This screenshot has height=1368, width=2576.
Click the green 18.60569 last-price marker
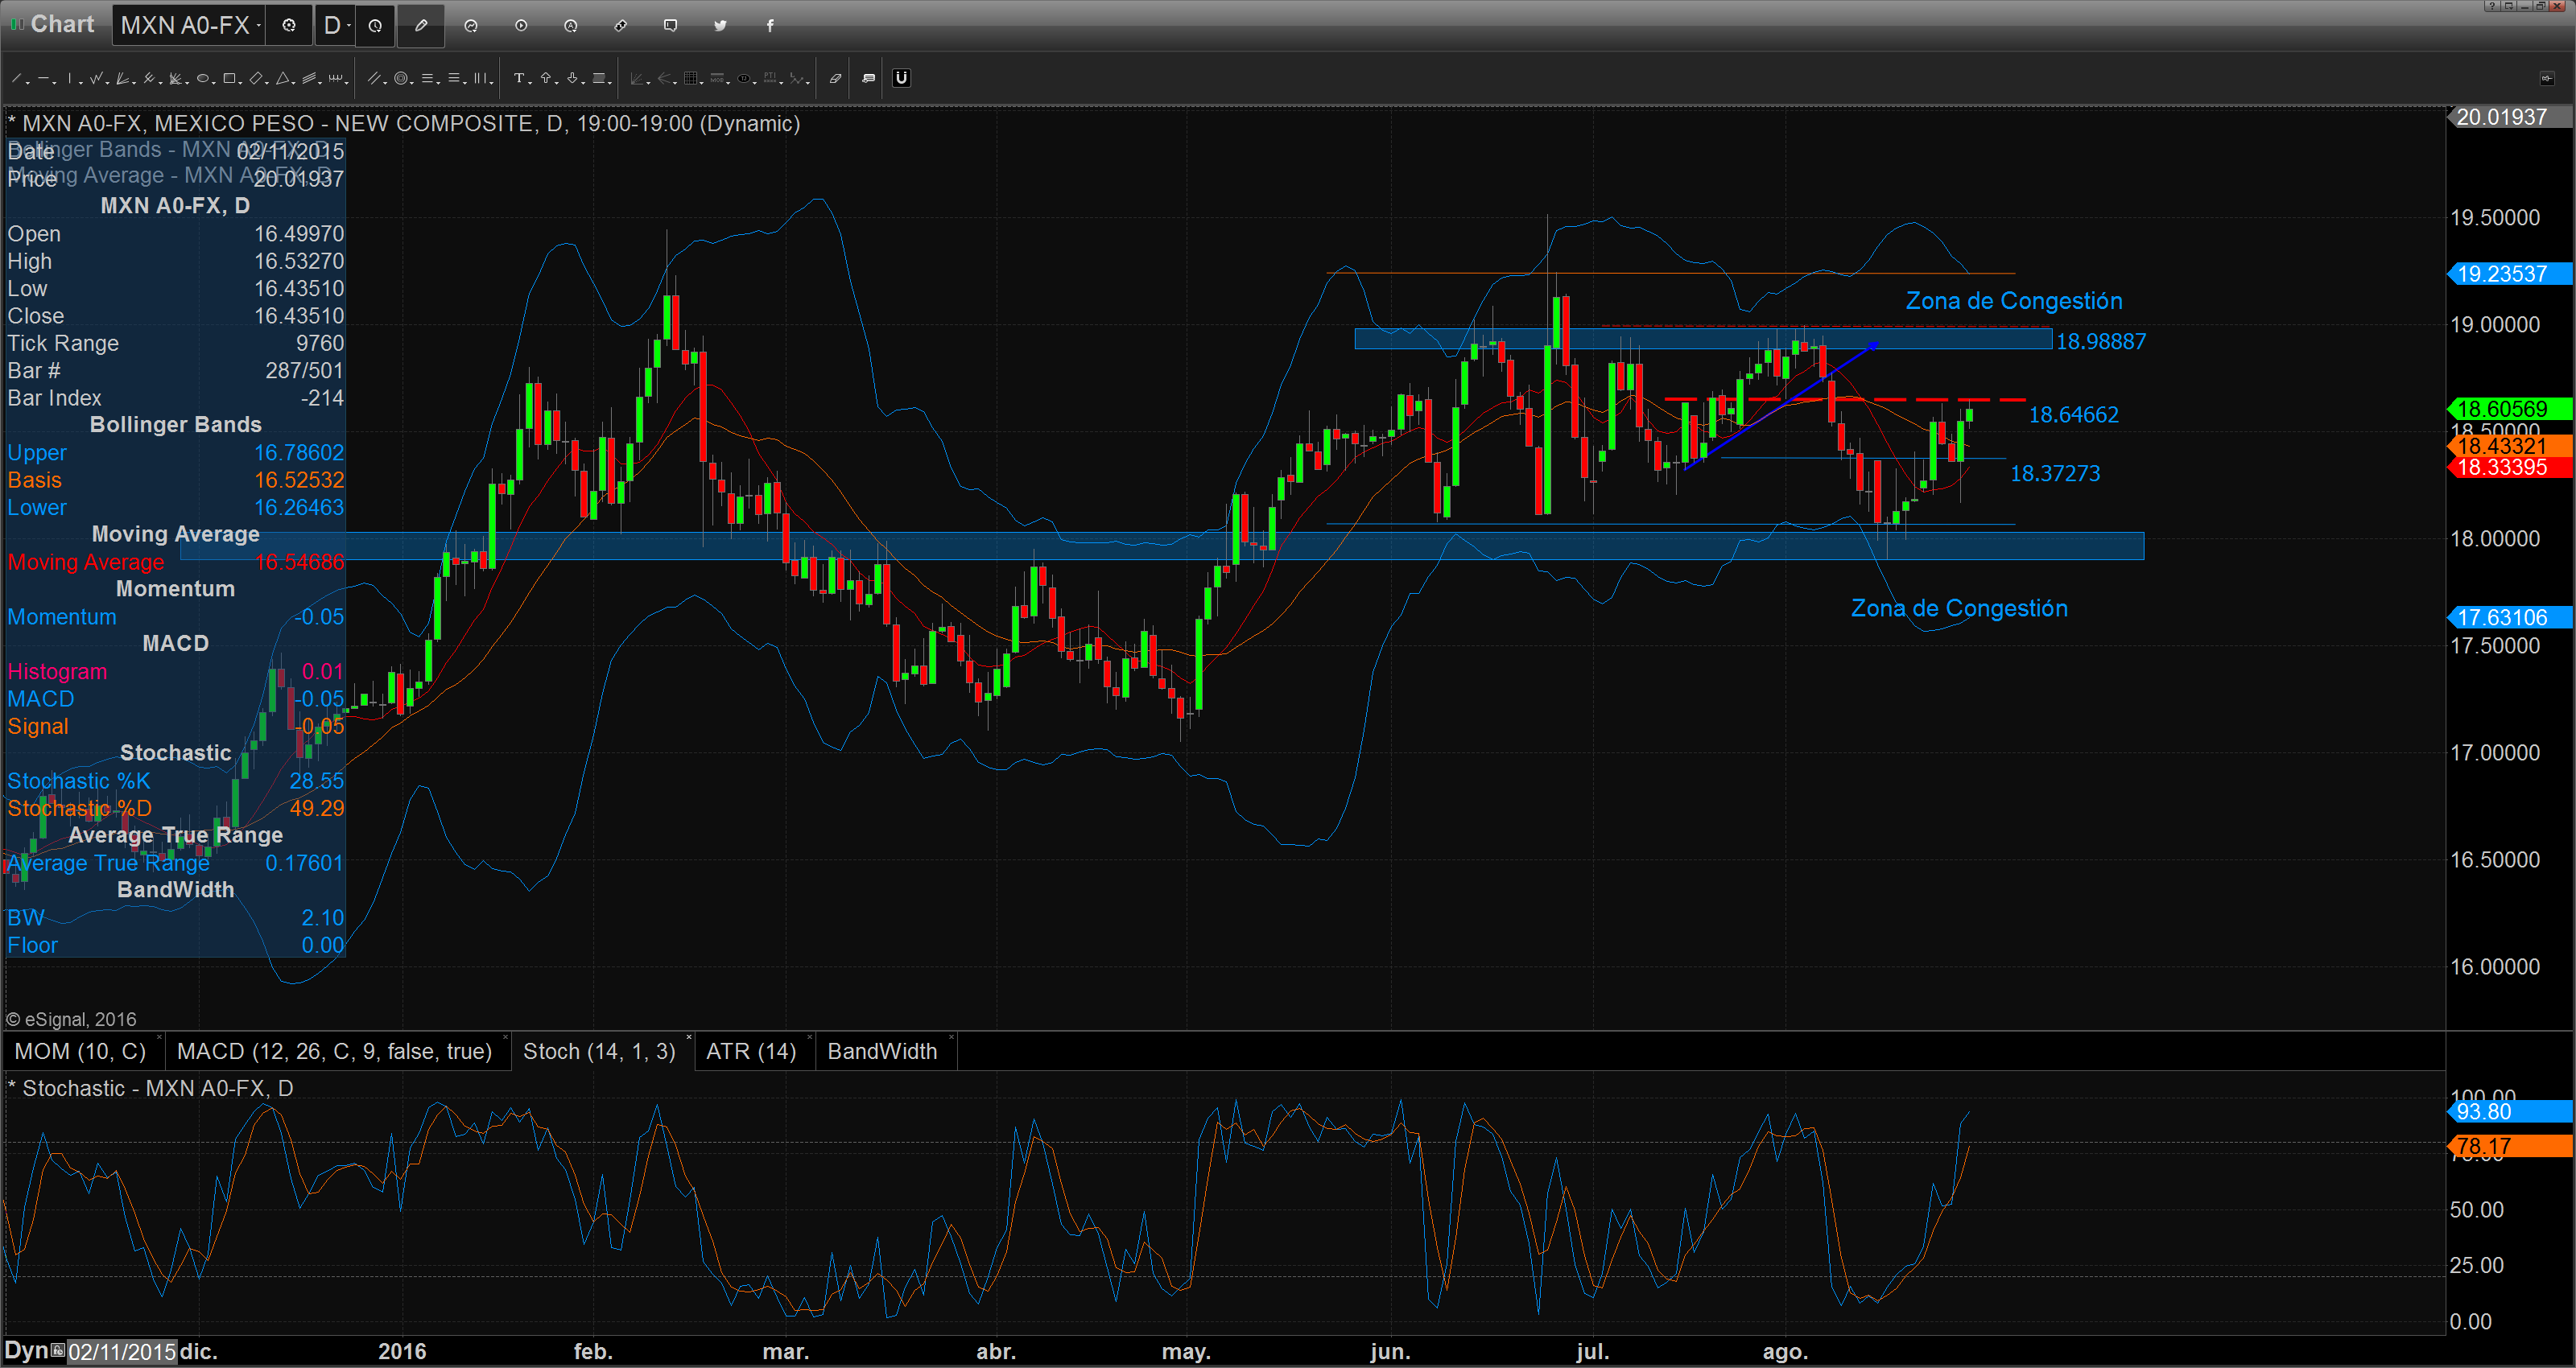[2508, 408]
